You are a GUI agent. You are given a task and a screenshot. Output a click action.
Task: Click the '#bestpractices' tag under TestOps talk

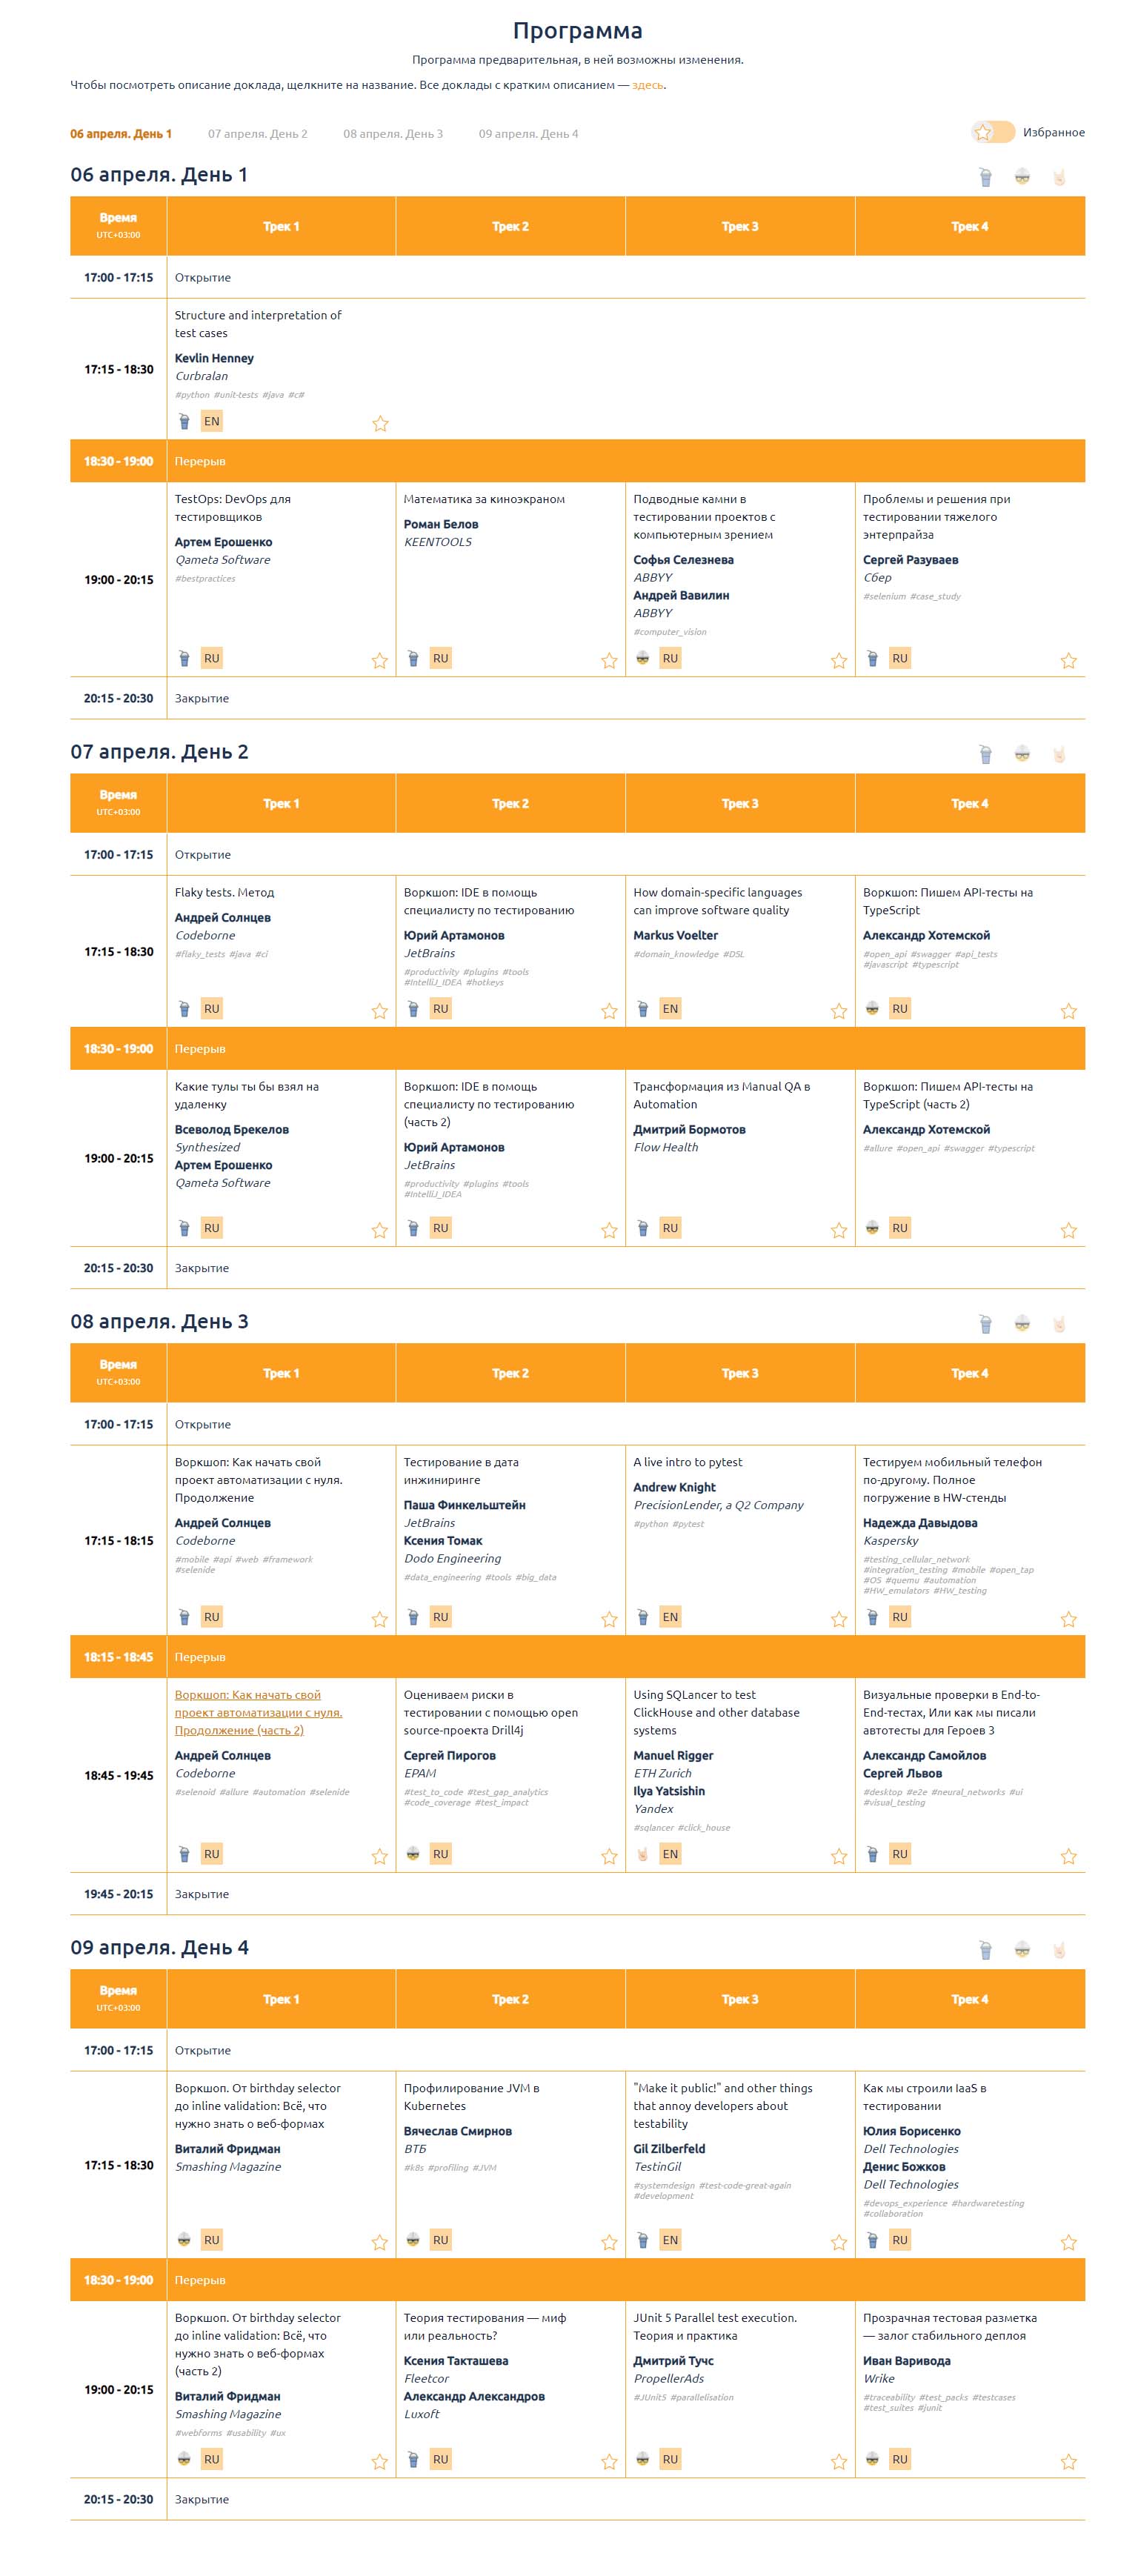click(x=205, y=579)
